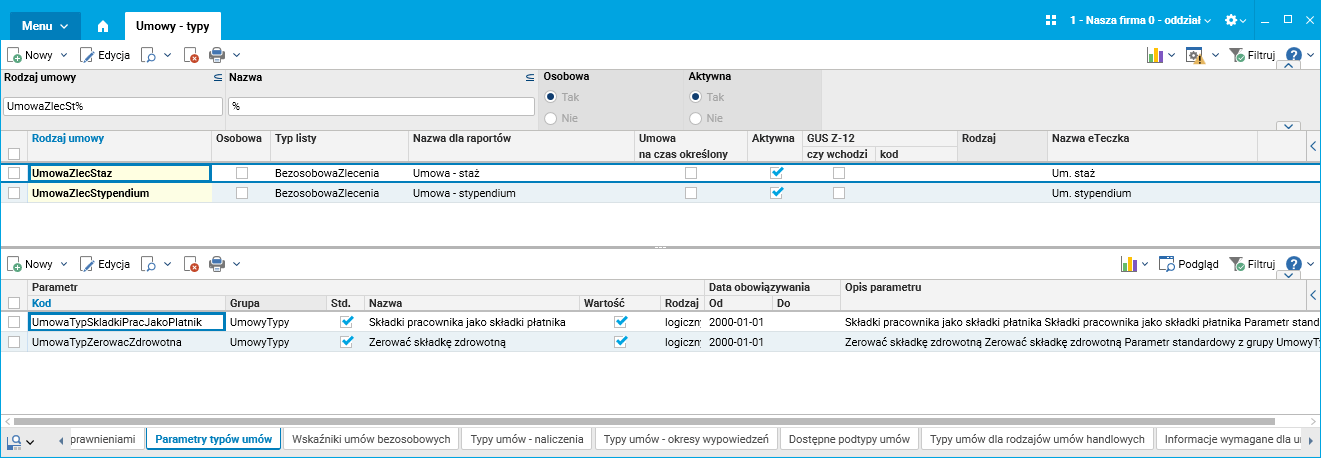Viewport: 1321px width, 458px height.
Task: Check Osobowa checkbox for UmowaZlecStypendium row
Action: click(x=241, y=193)
